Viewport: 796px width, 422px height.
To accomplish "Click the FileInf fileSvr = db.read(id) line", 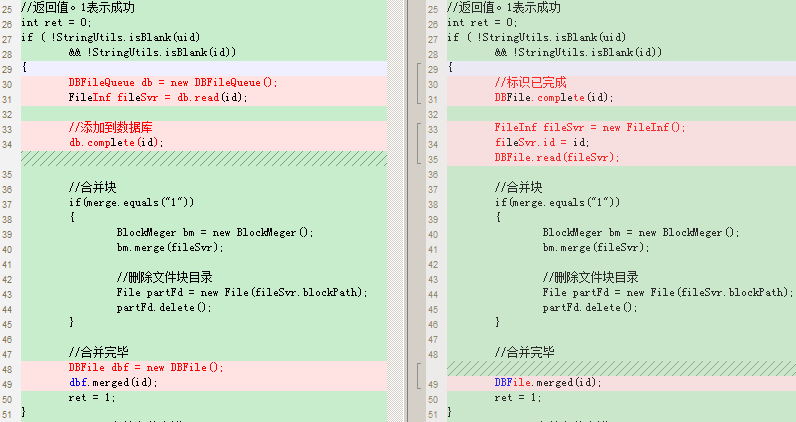I will point(204,98).
